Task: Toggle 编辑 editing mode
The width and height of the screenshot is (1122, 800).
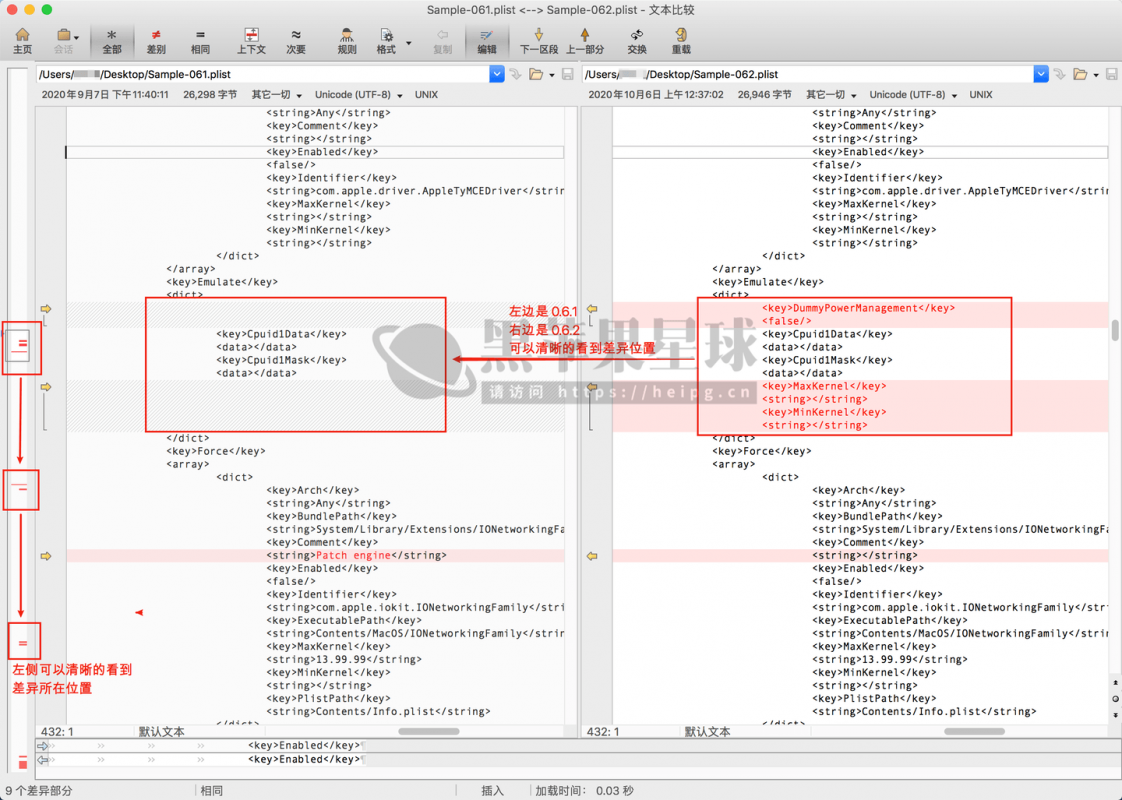Action: [486, 38]
